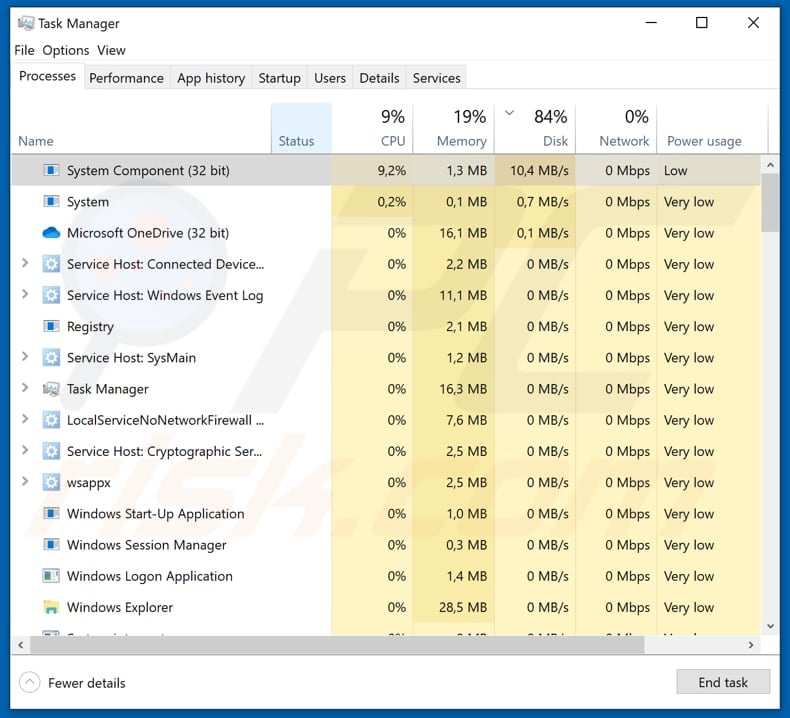Click the Service Host: Windows Event Log gear icon
Image resolution: width=790 pixels, height=718 pixels.
click(x=51, y=295)
